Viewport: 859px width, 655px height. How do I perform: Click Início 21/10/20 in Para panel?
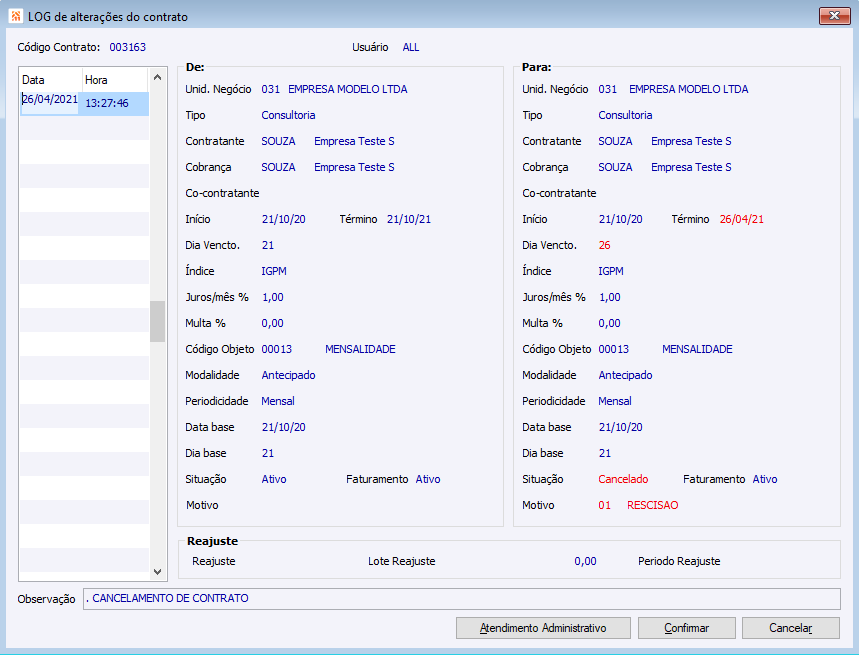pos(620,219)
